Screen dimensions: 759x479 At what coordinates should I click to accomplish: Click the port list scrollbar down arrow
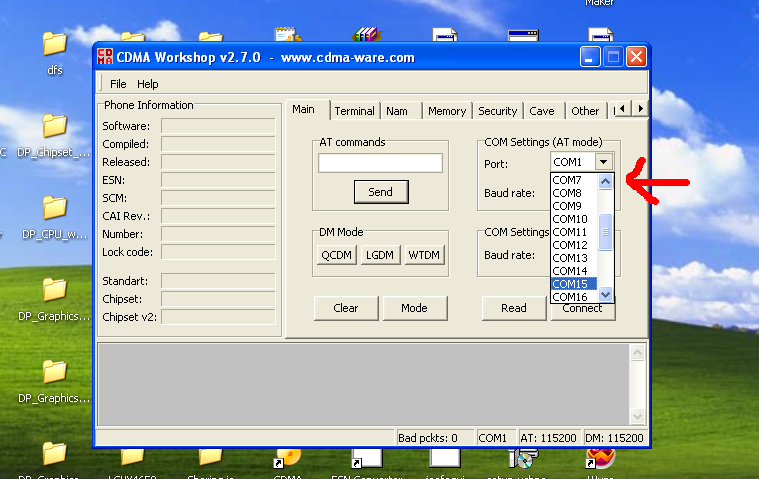605,295
